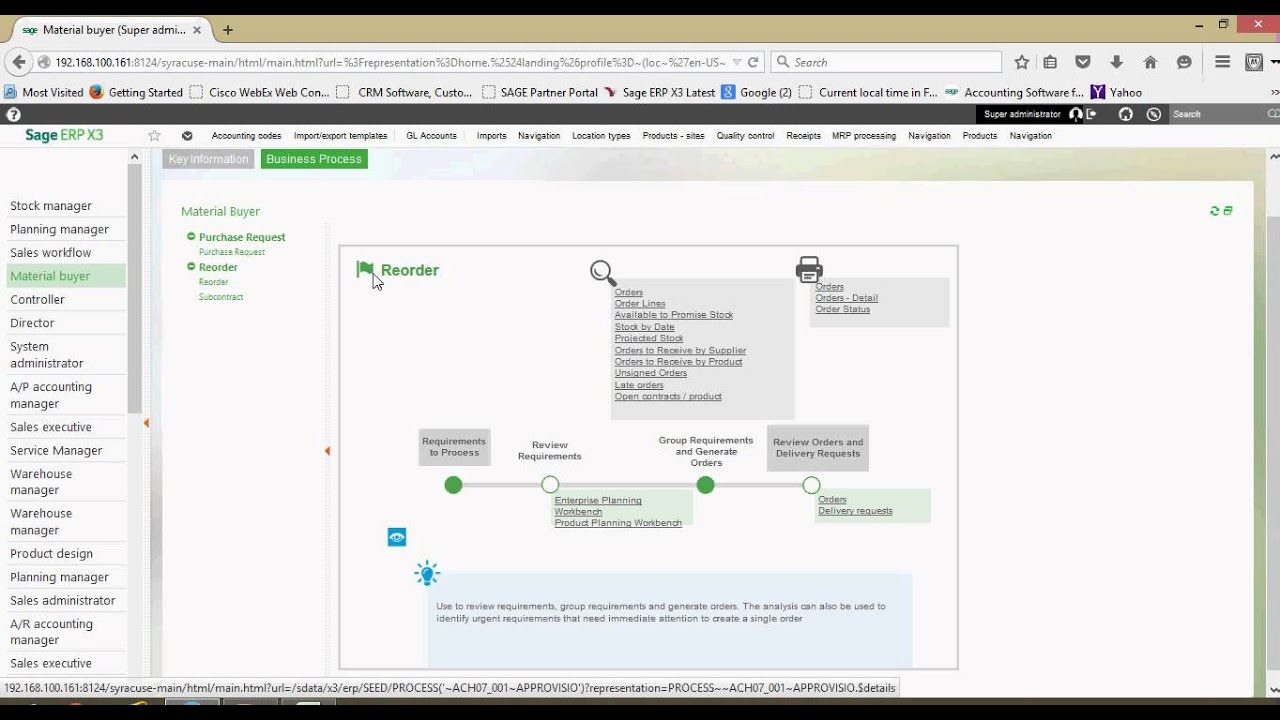Click the Firefox search input field
Image resolution: width=1280 pixels, height=720 pixels.
[886, 62]
